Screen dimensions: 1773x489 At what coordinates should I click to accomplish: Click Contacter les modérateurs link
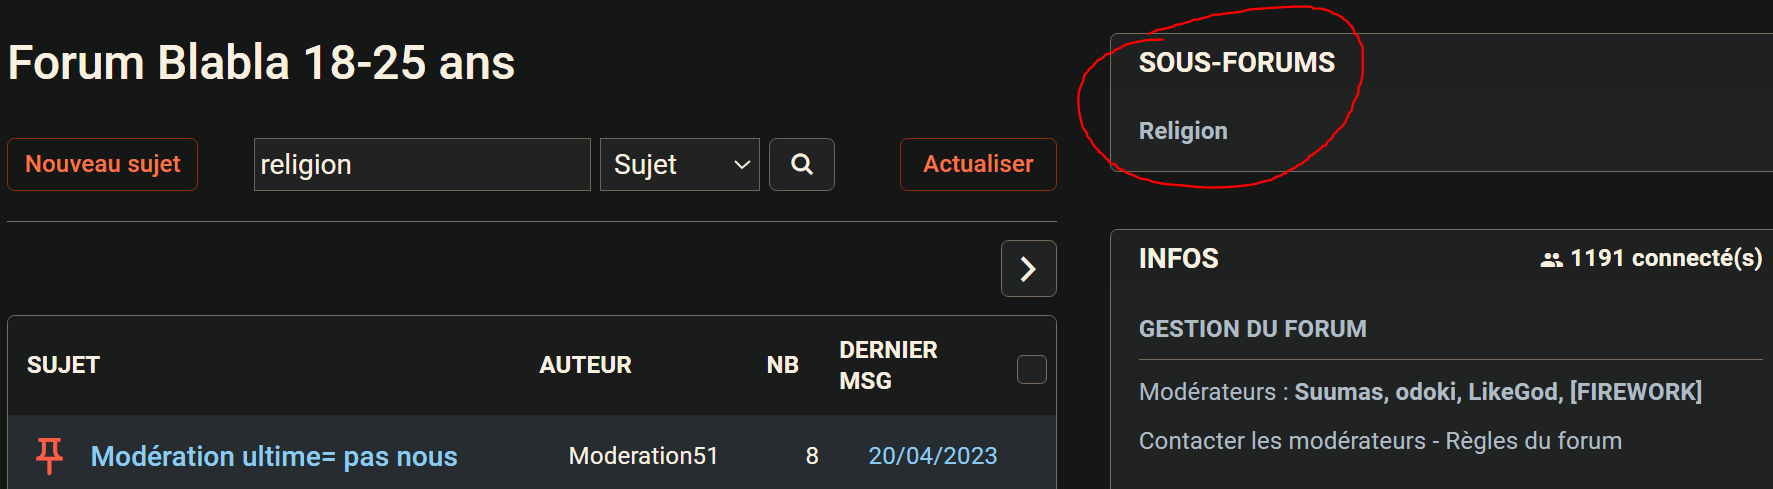coord(1282,441)
